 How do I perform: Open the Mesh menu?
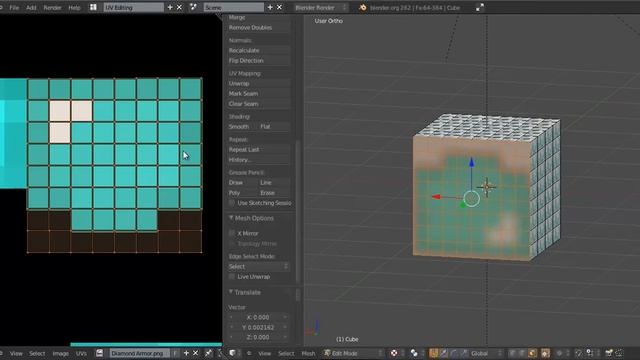[x=308, y=353]
